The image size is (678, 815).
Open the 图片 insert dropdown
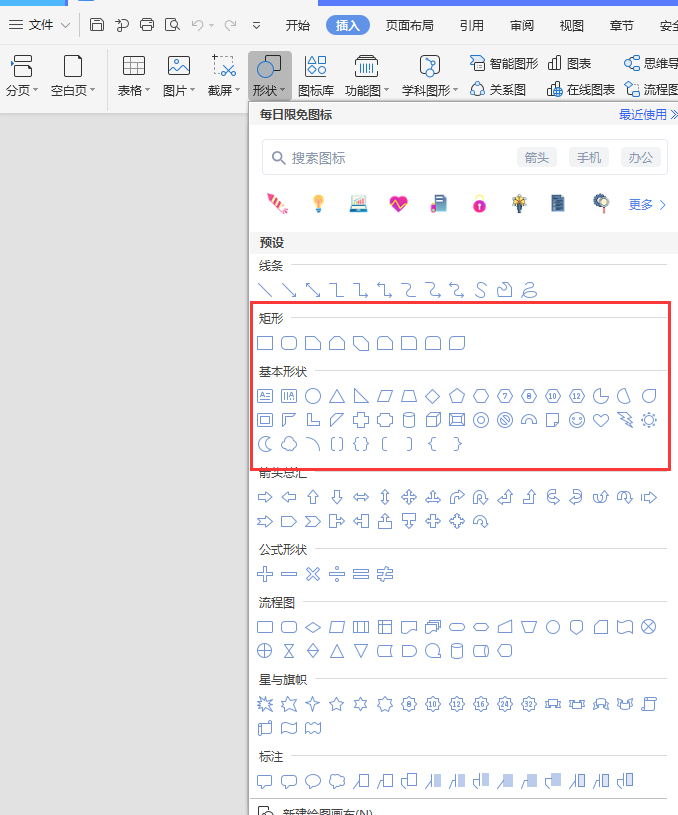tap(179, 76)
